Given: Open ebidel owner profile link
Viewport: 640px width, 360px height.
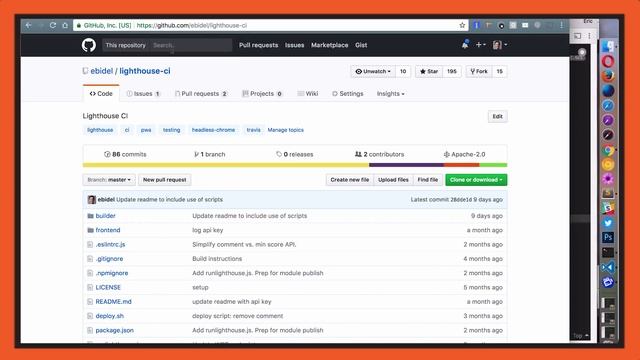Looking at the screenshot, I should click(102, 71).
